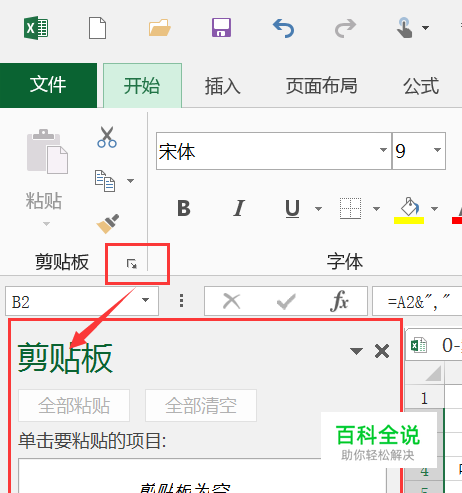Switch to the 开始 ribbon tab

[x=142, y=85]
